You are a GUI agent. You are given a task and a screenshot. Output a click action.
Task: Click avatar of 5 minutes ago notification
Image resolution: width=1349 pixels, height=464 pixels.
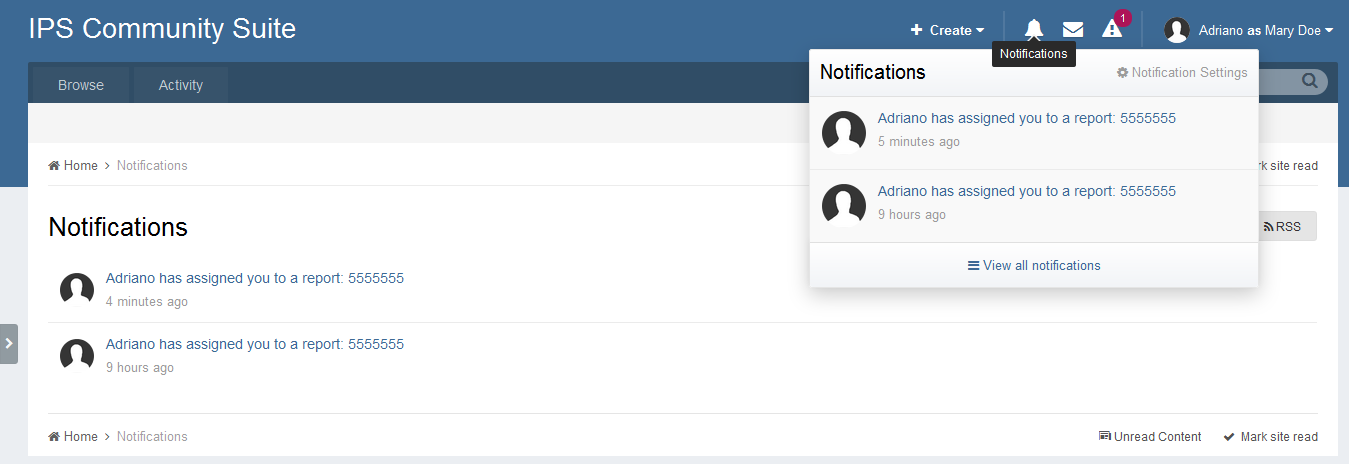(x=843, y=131)
